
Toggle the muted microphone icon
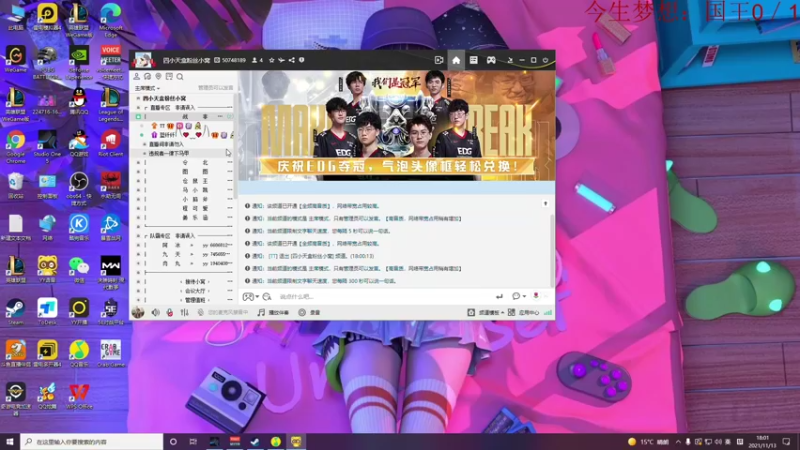(x=170, y=312)
